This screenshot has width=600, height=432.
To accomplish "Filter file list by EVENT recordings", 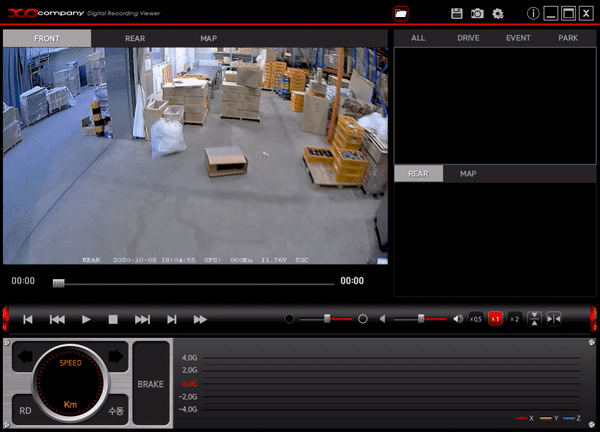I will click(x=518, y=38).
